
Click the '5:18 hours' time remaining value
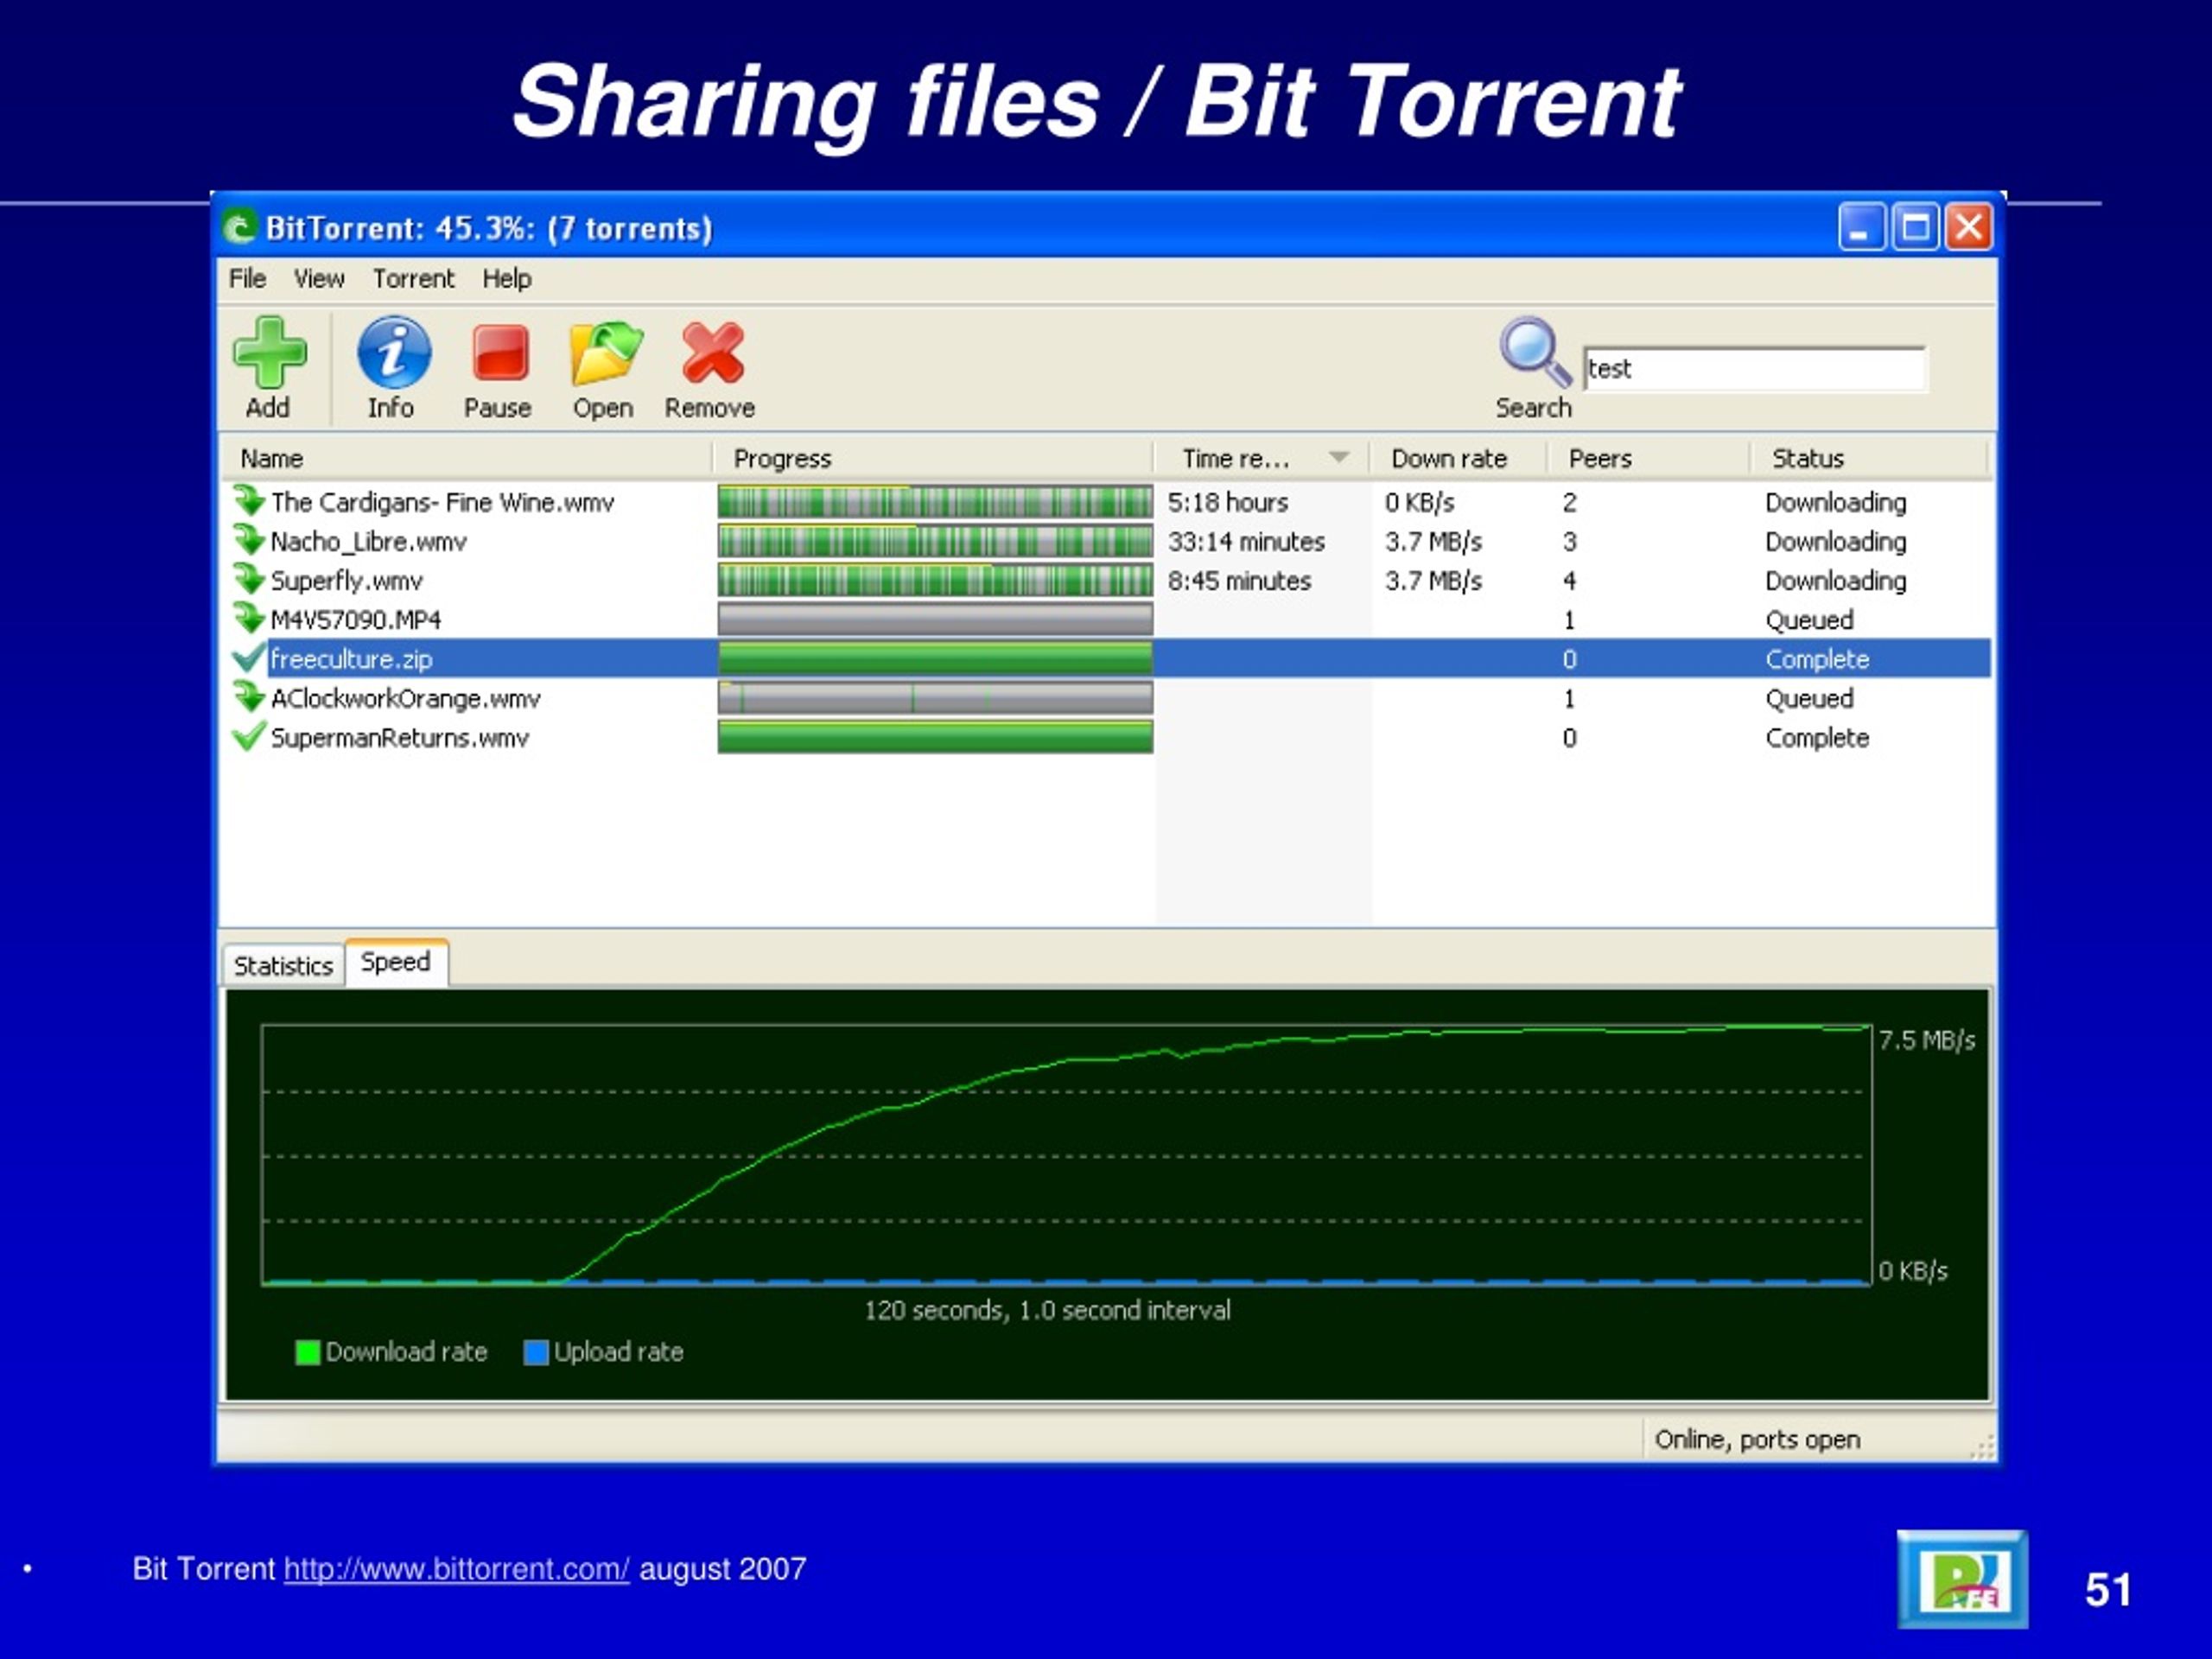point(1228,502)
